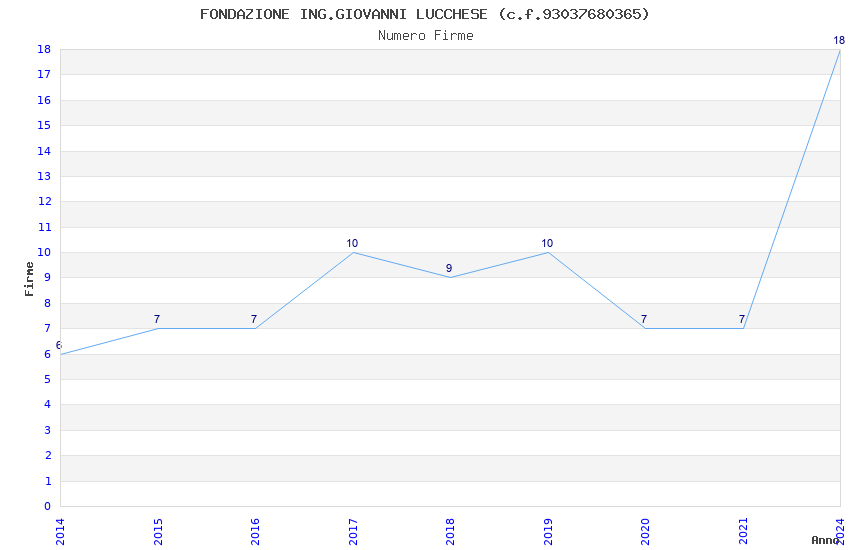Select x-axis year label 2020

click(x=645, y=532)
